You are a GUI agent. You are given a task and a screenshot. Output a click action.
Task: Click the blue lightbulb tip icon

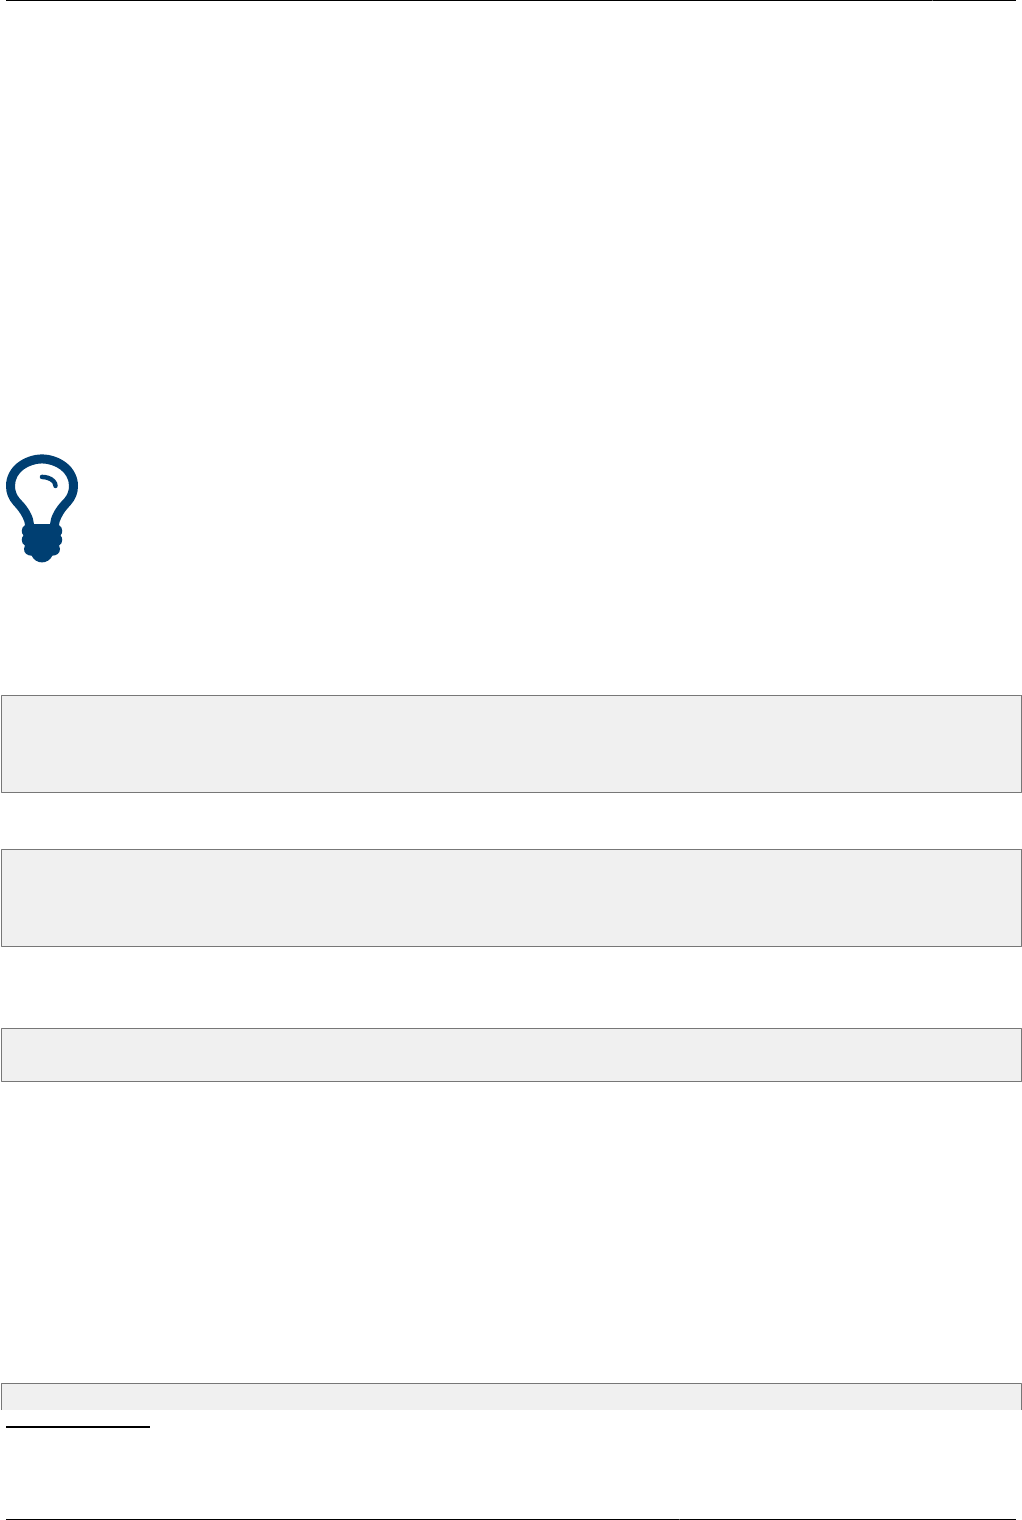(x=42, y=508)
